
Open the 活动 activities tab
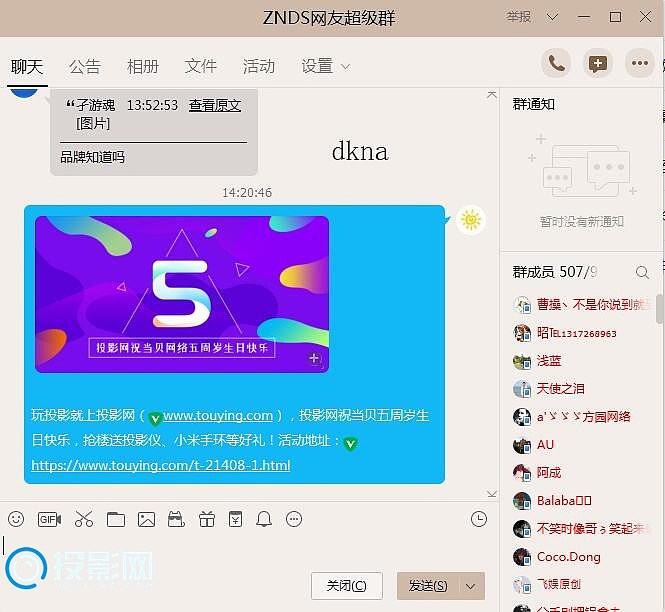click(x=259, y=67)
